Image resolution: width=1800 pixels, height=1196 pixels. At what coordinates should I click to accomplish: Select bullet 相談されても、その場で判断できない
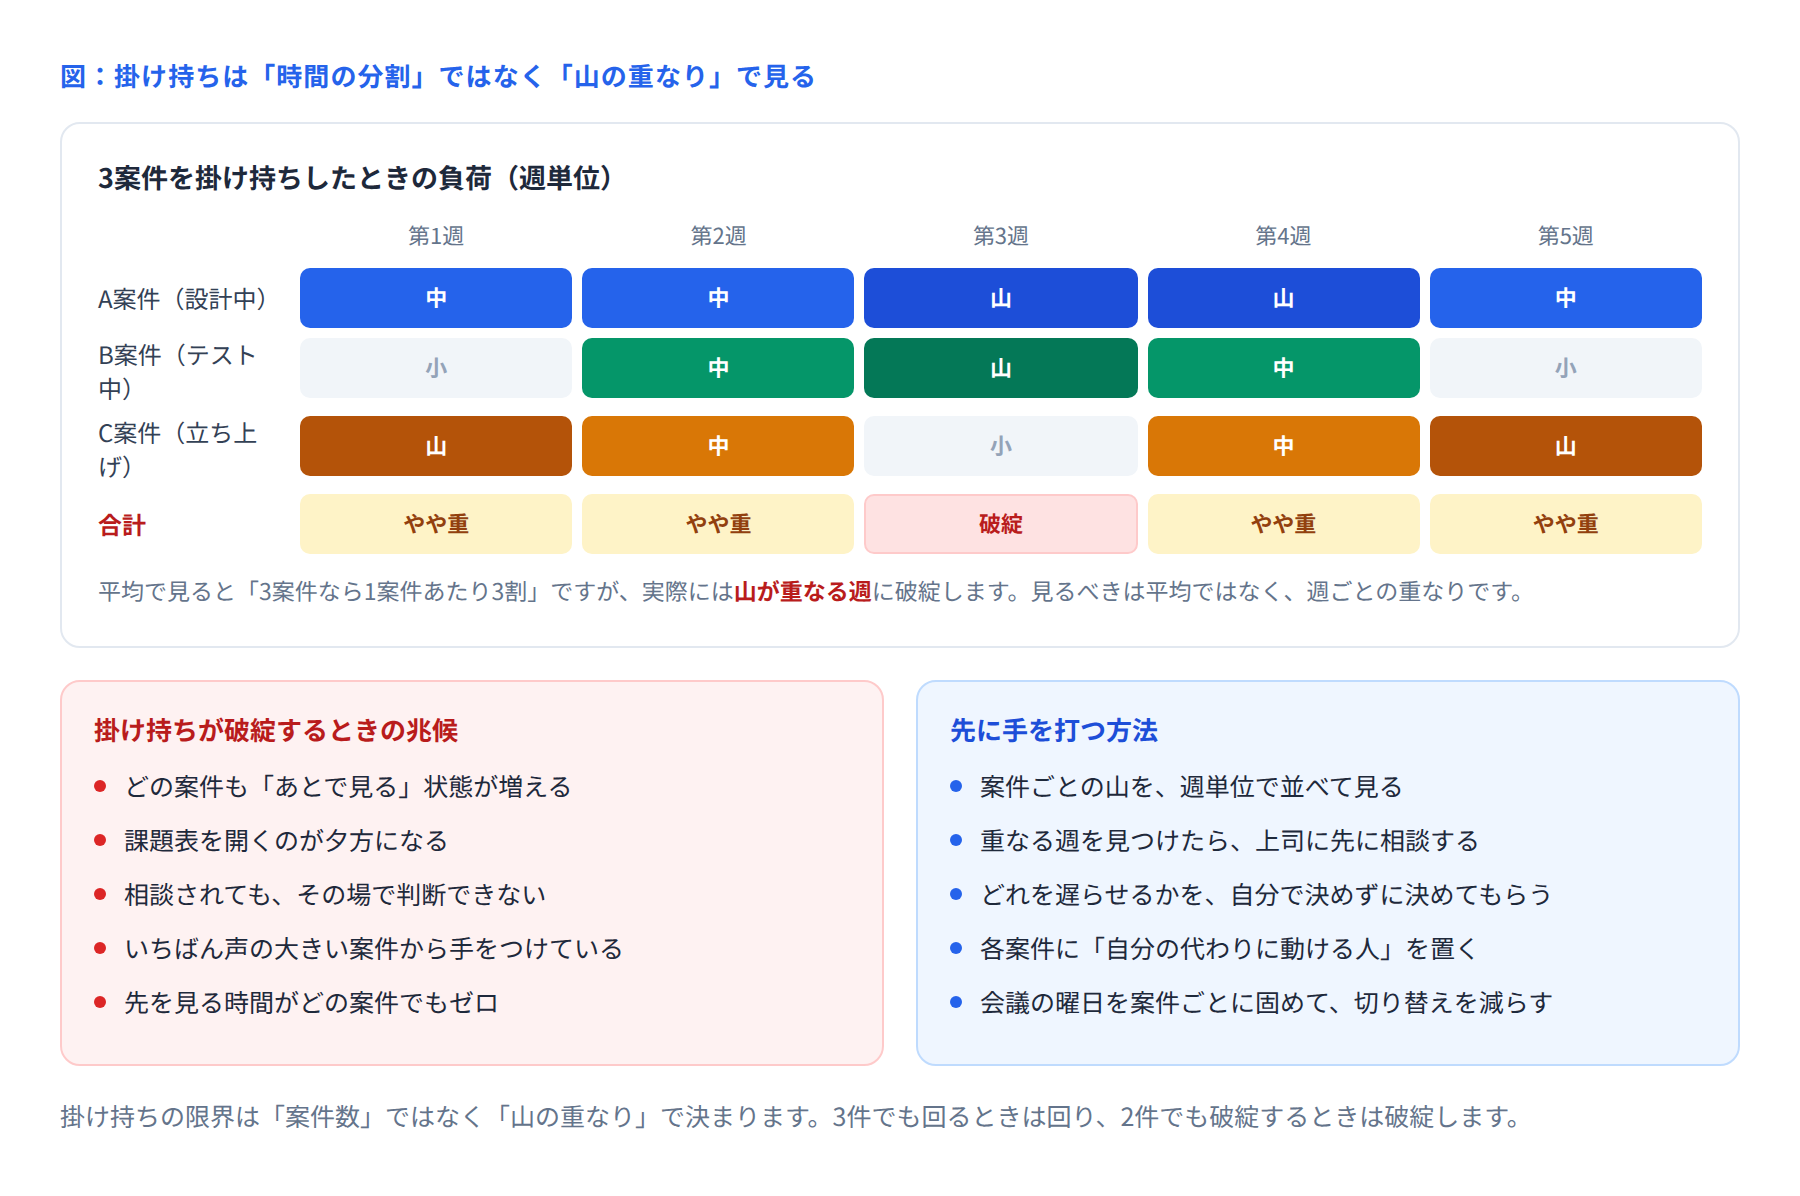pyautogui.click(x=335, y=895)
